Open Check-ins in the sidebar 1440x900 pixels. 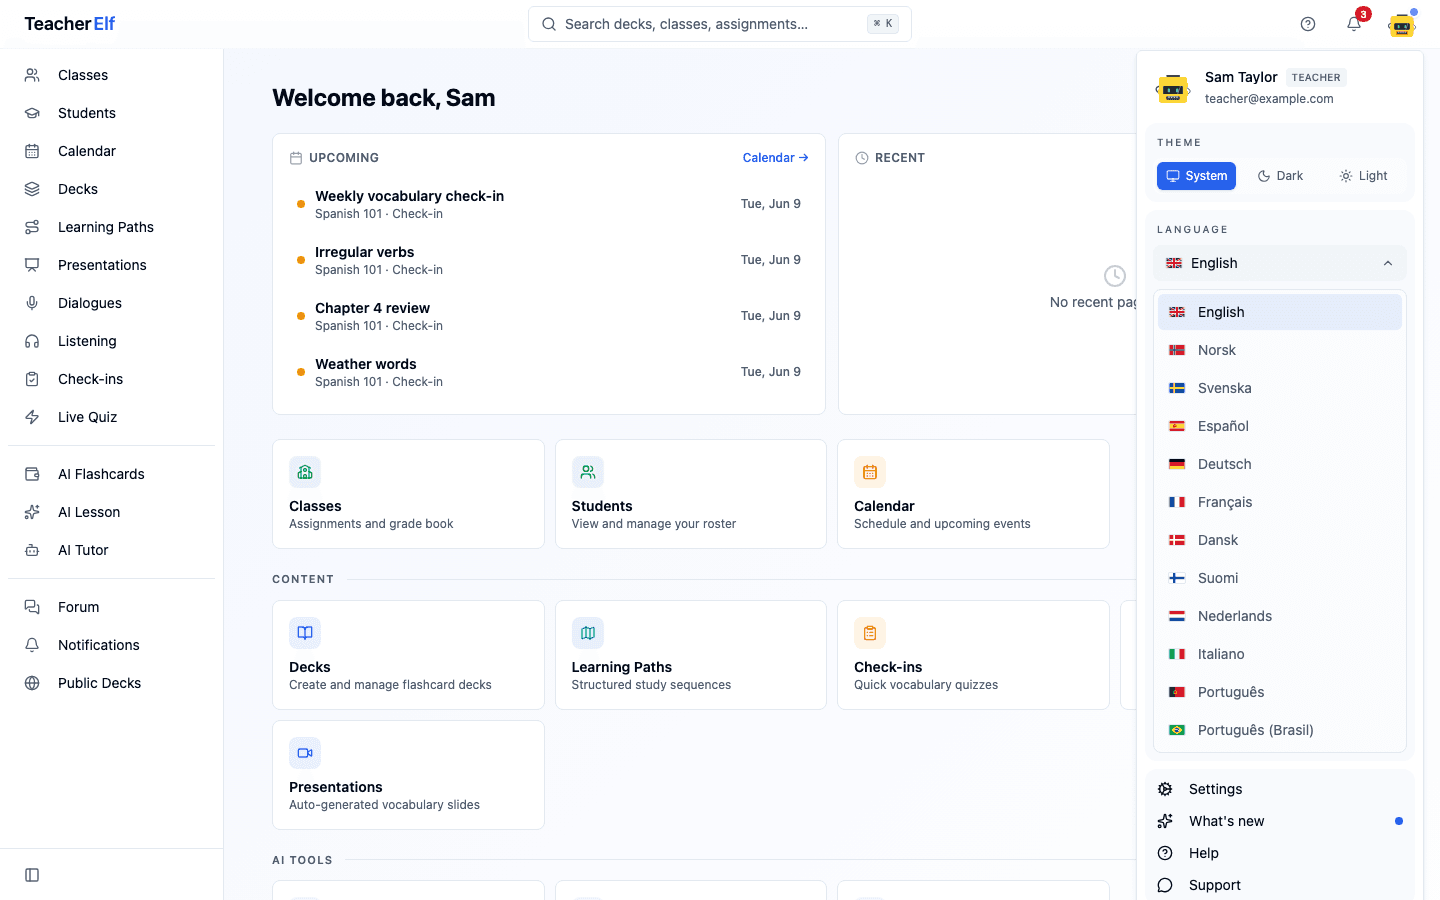tap(111, 379)
